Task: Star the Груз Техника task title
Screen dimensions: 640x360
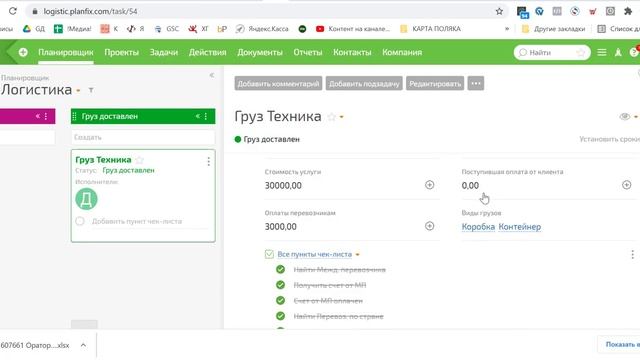Action: coord(332,117)
